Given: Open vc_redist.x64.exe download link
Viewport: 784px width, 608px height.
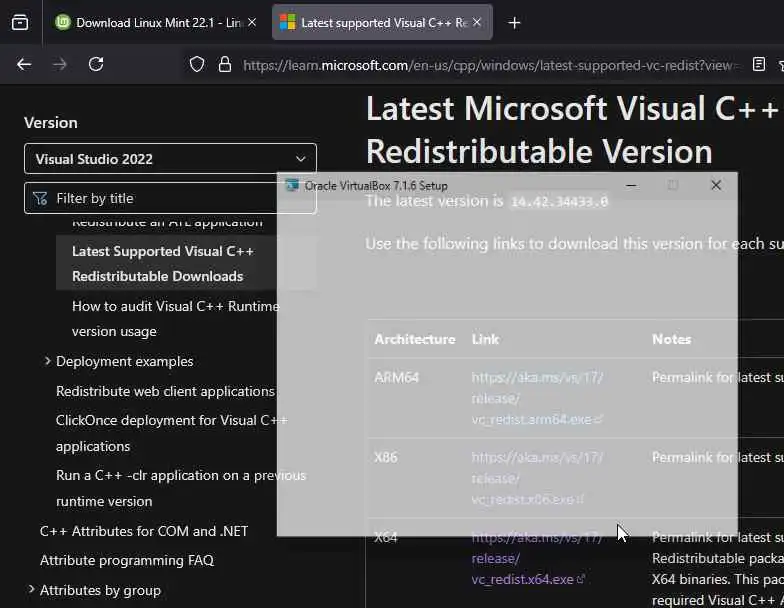Looking at the screenshot, I should coord(522,579).
